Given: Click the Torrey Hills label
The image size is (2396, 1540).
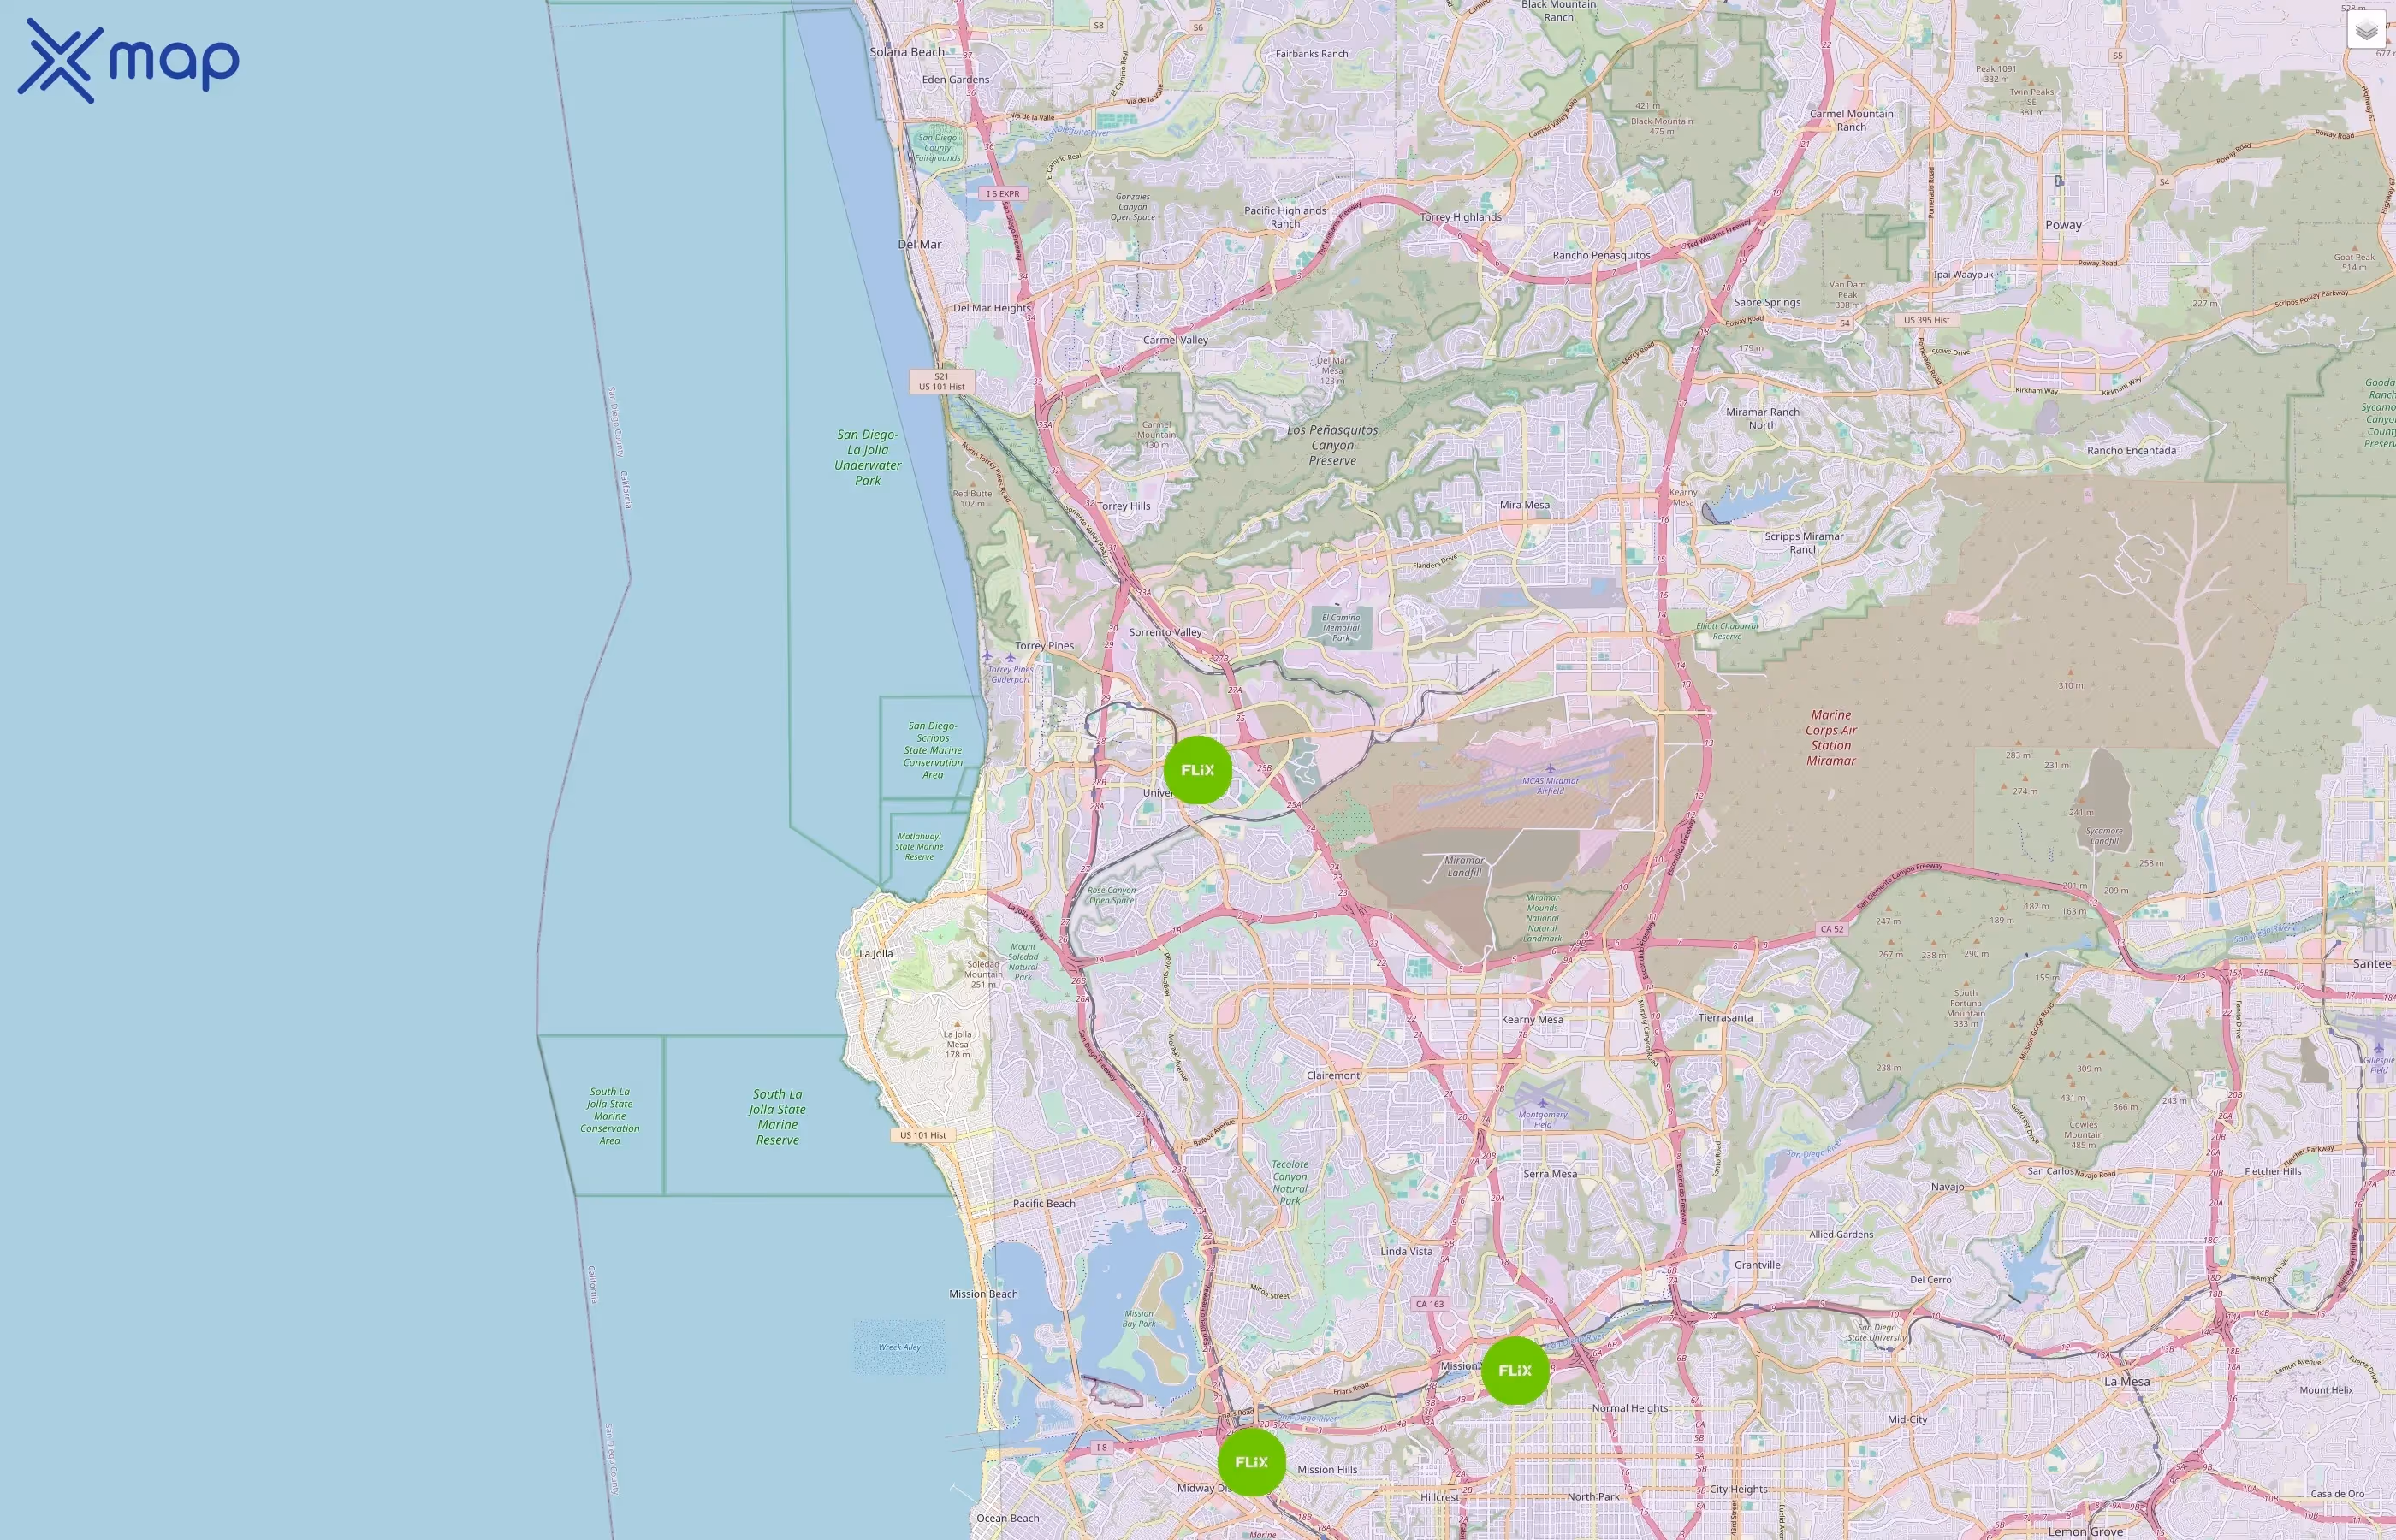Looking at the screenshot, I should point(1124,506).
